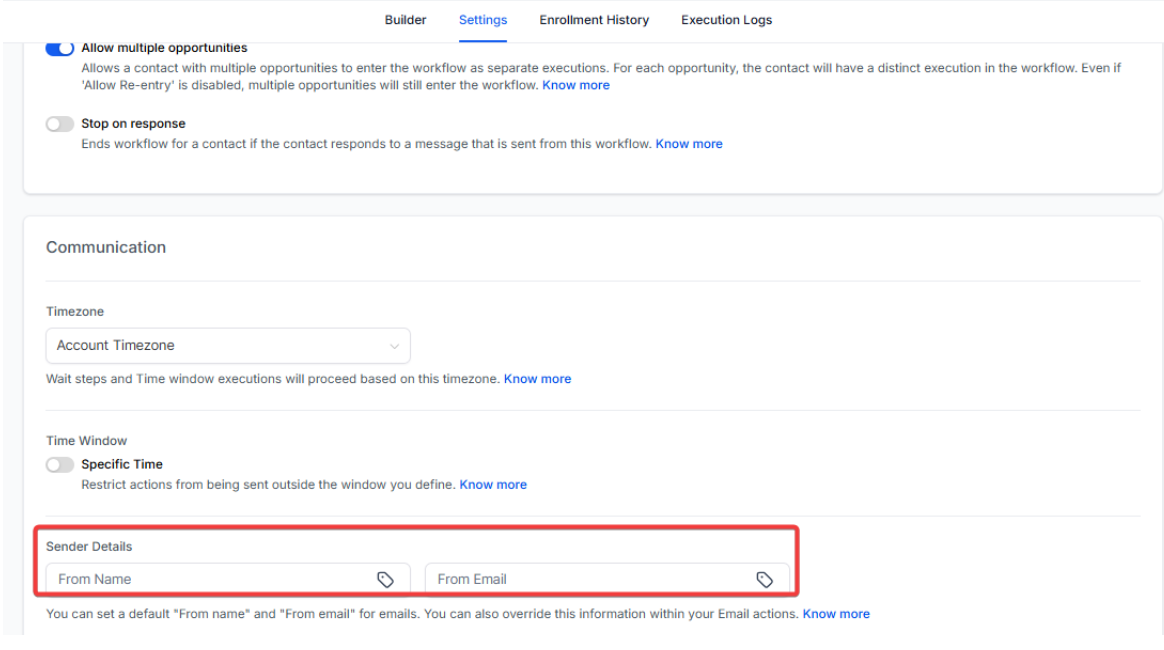
Task: Click into the From Email input field
Action: [590, 579]
